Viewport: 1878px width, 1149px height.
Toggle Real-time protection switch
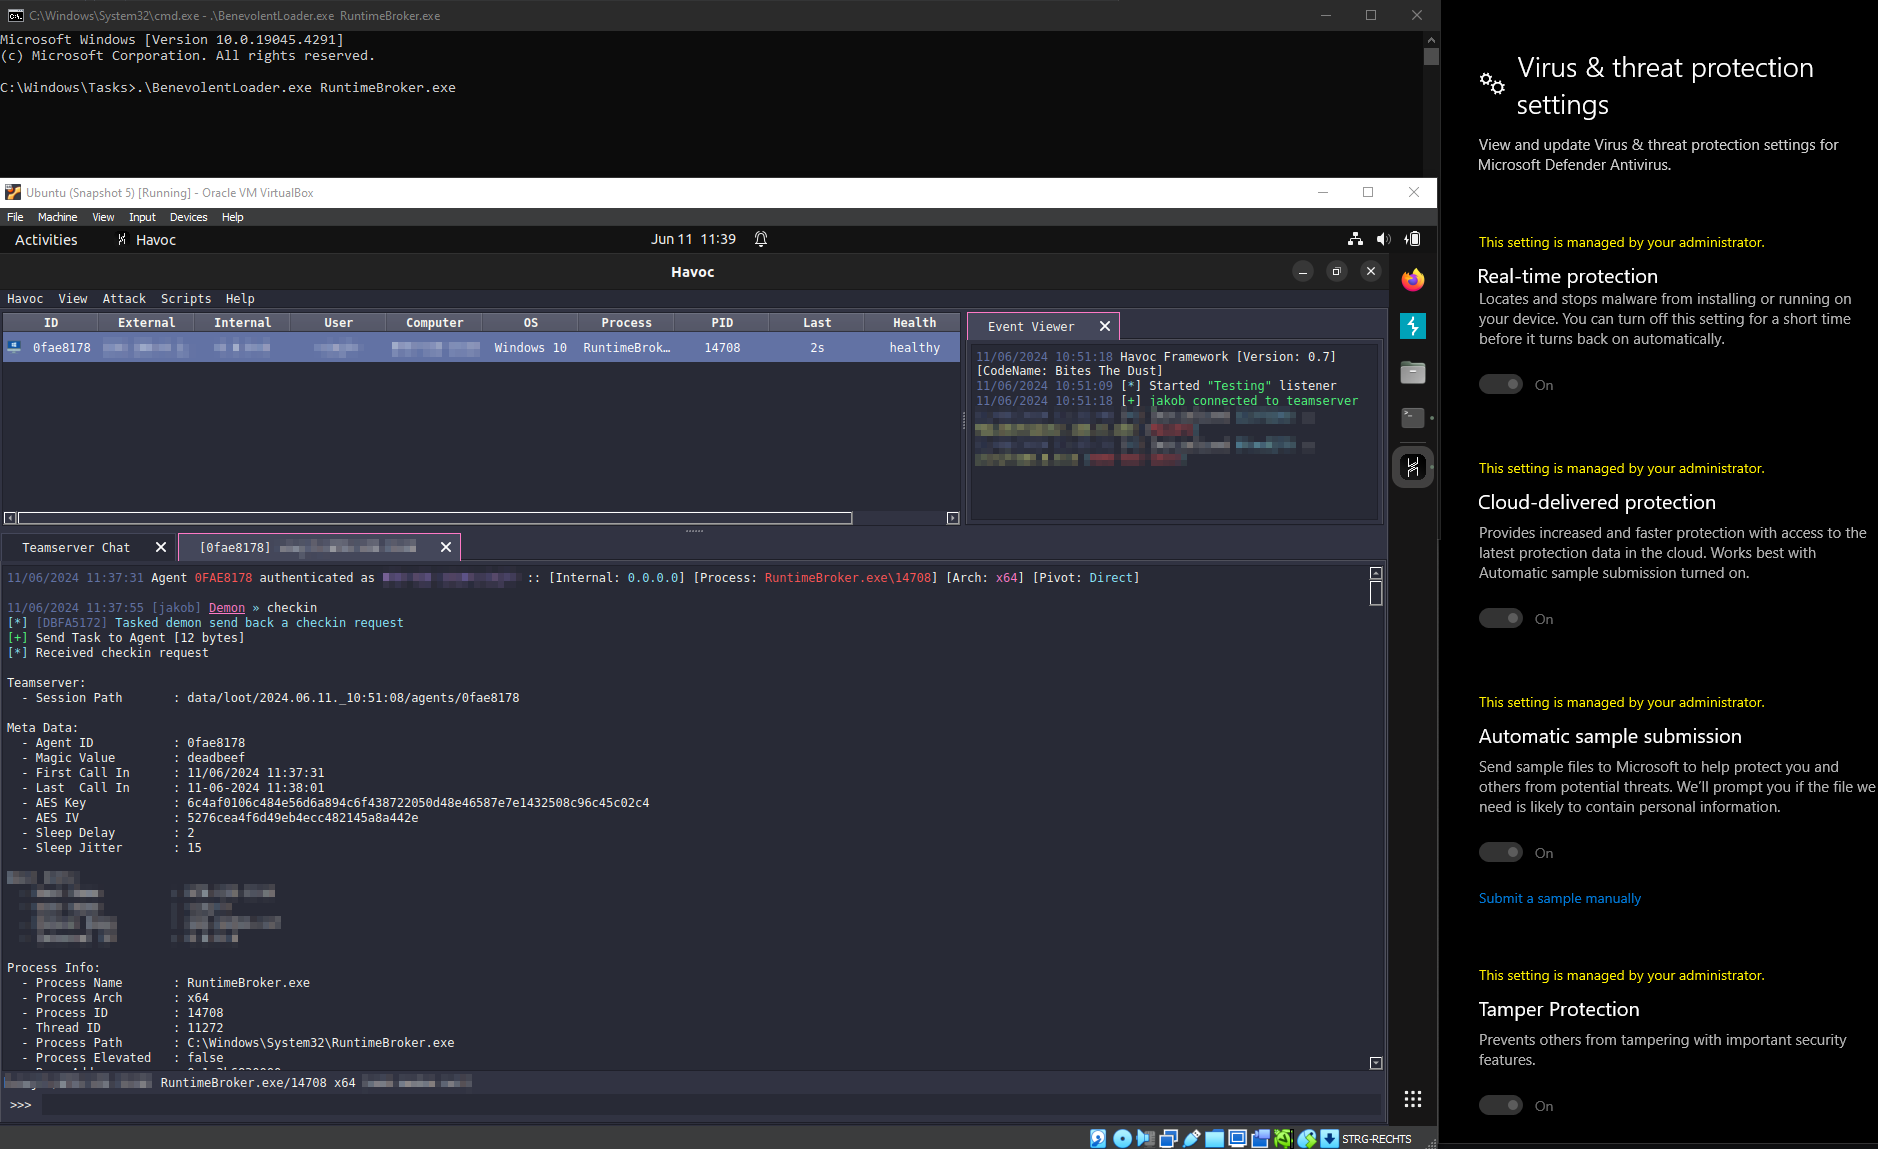(x=1500, y=385)
